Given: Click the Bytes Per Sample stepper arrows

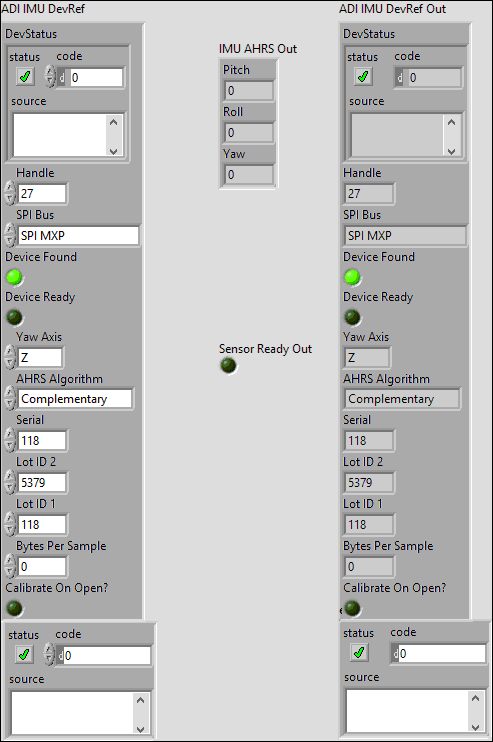Looking at the screenshot, I should (x=10, y=566).
